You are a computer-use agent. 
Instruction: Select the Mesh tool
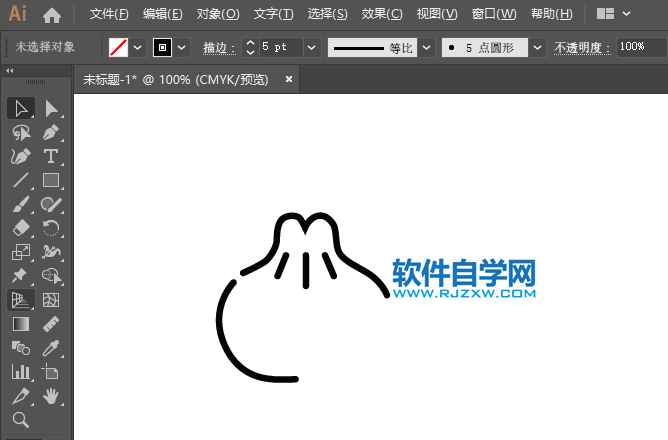[x=51, y=300]
